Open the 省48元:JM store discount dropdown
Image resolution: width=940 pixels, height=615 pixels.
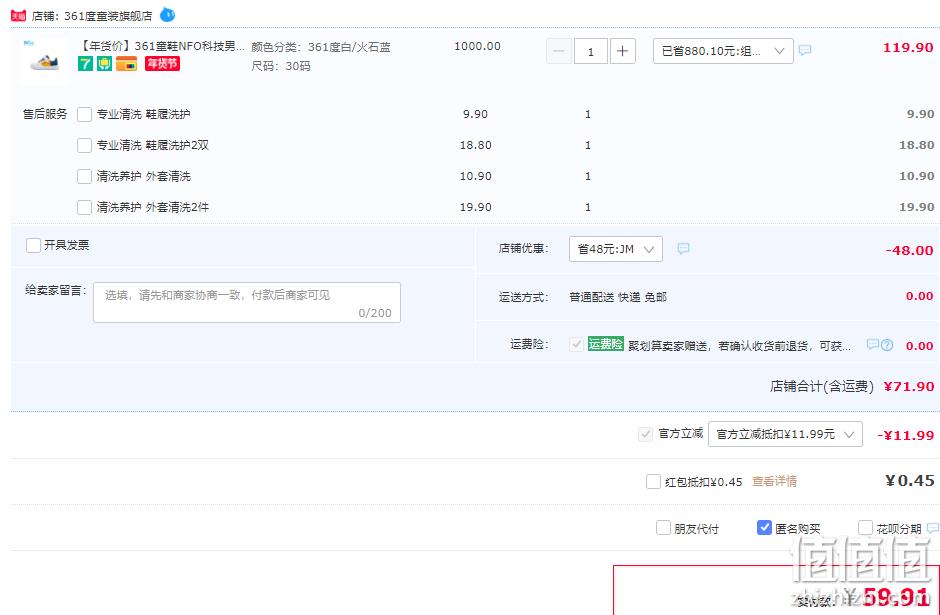pyautogui.click(x=616, y=249)
